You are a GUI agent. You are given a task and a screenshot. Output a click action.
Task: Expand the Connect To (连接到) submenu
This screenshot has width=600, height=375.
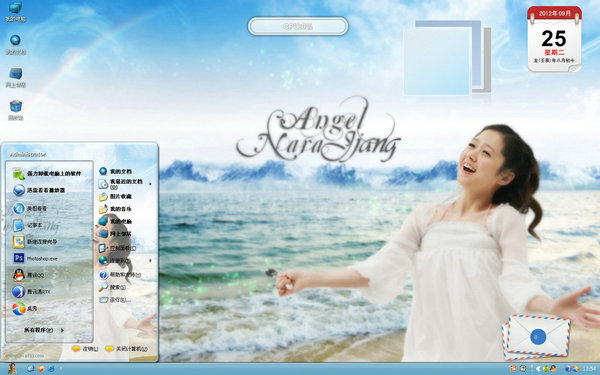point(126,260)
